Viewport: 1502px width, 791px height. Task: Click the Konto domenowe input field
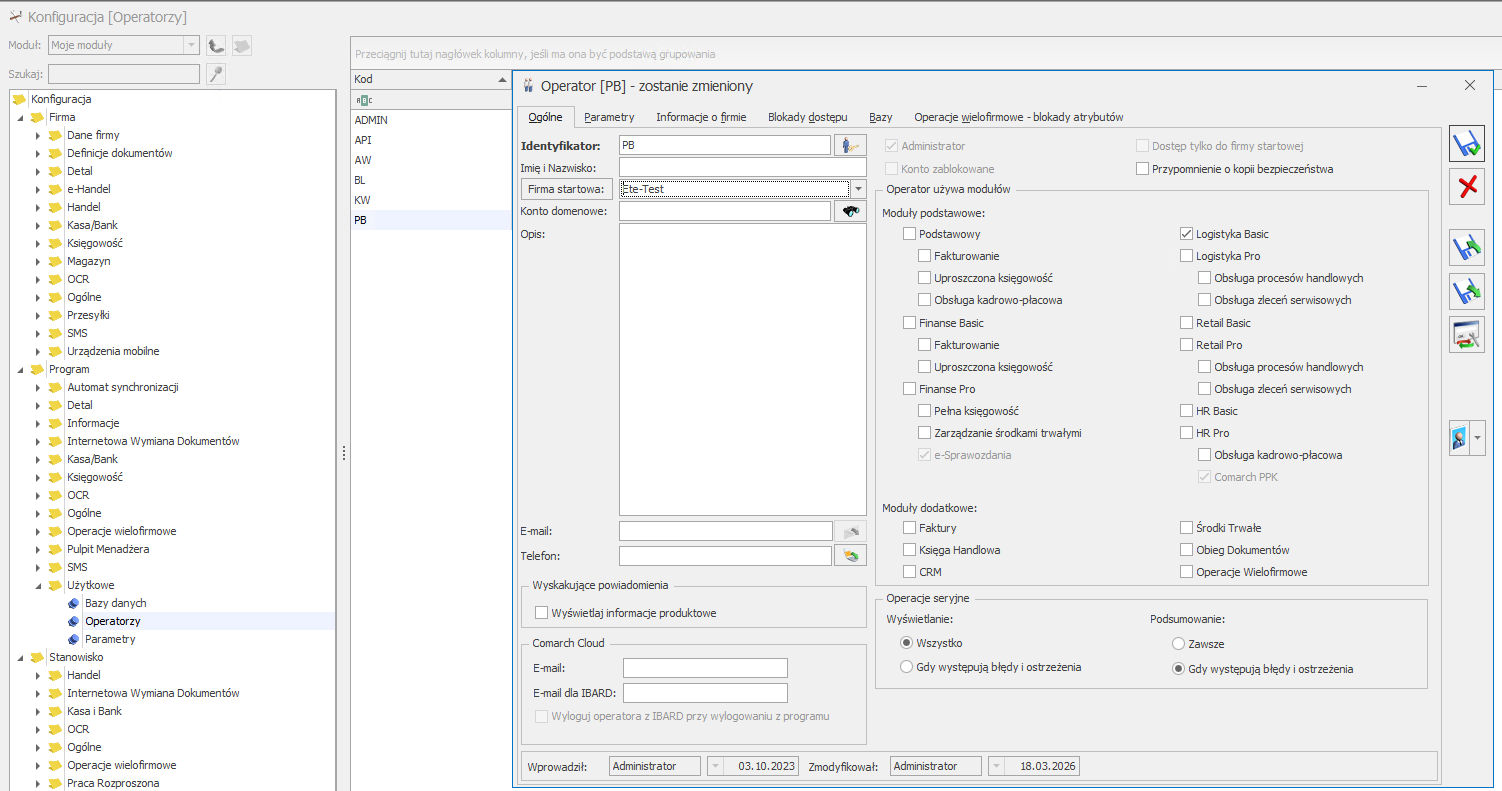(726, 211)
